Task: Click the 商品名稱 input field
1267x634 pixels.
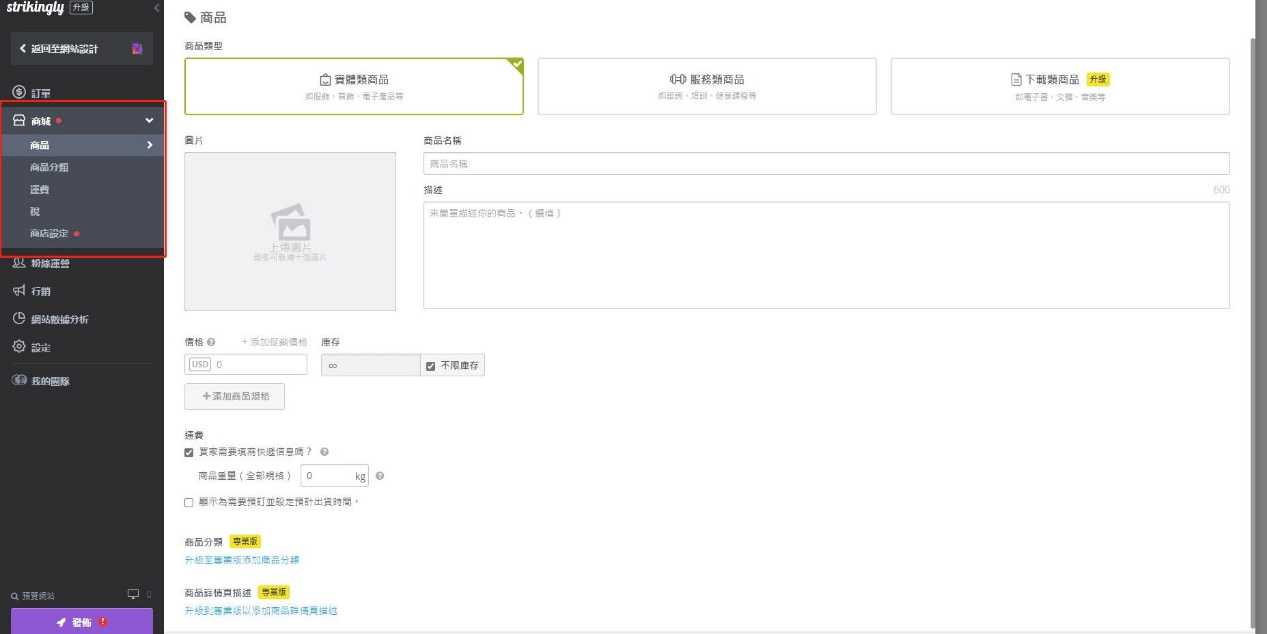Action: pyautogui.click(x=823, y=161)
